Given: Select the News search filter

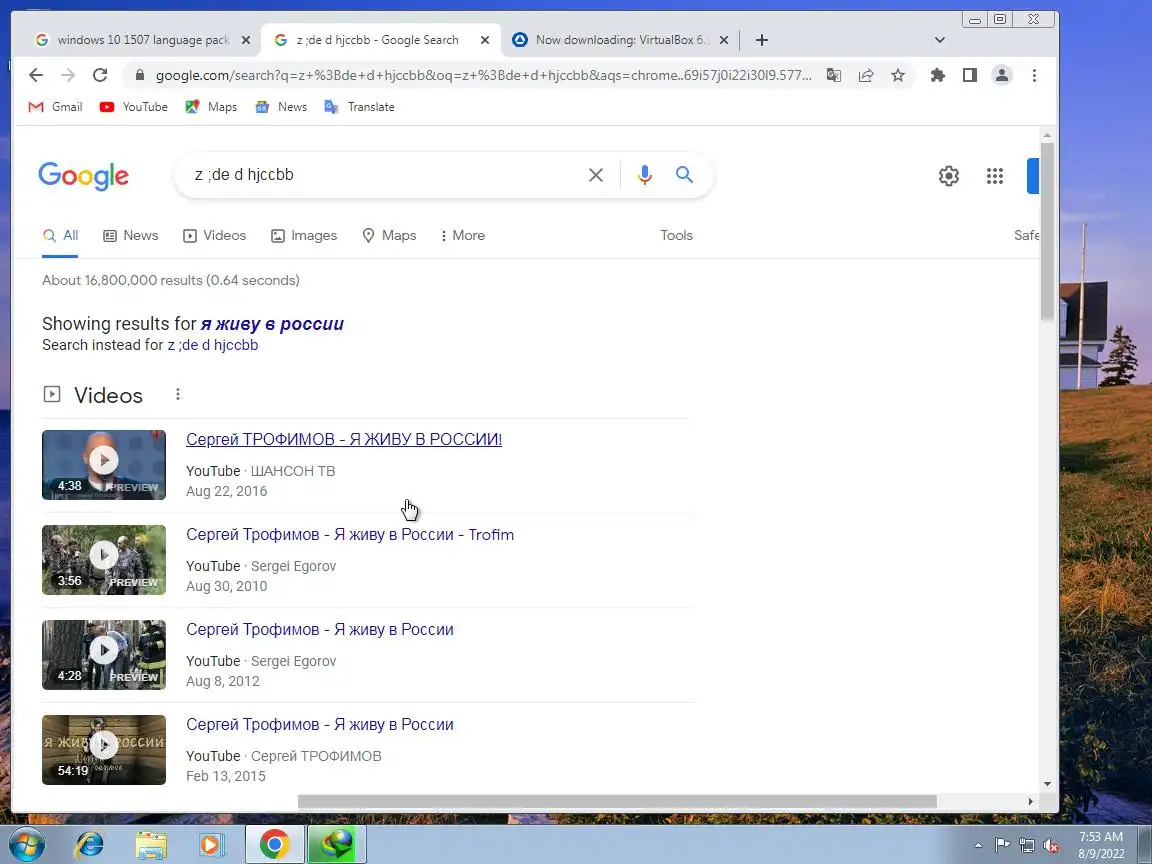Looking at the screenshot, I should click(x=131, y=236).
